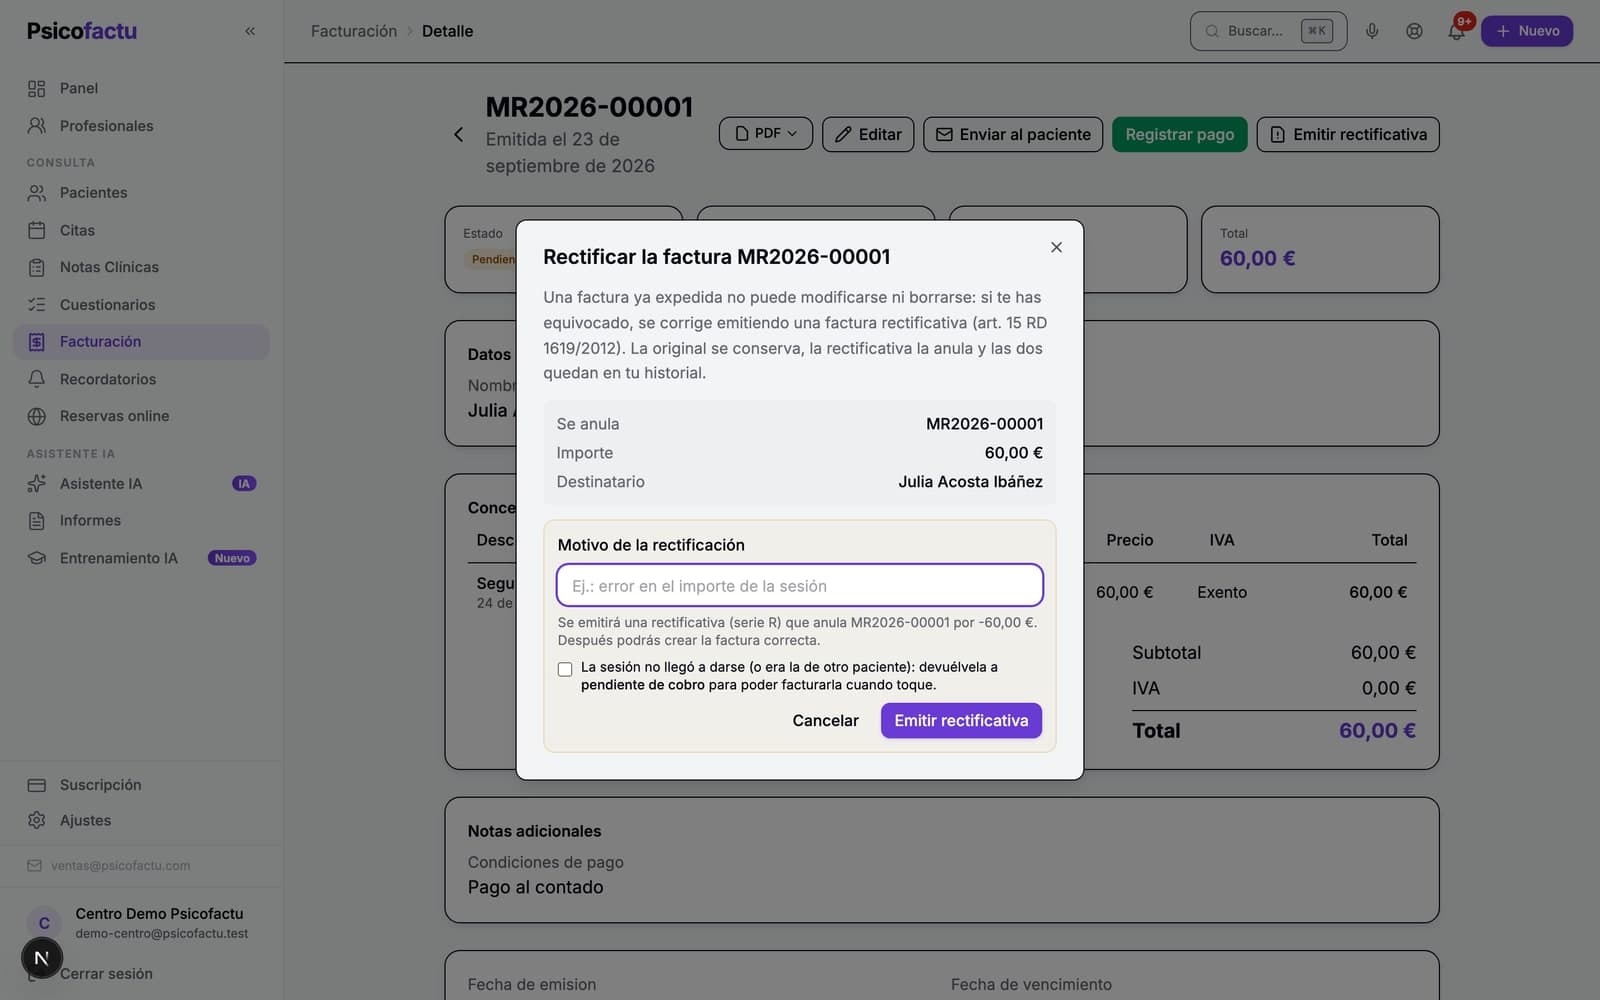Viewport: 1600px width, 1000px height.
Task: Click the Psicofactu logo
Action: click(x=82, y=31)
